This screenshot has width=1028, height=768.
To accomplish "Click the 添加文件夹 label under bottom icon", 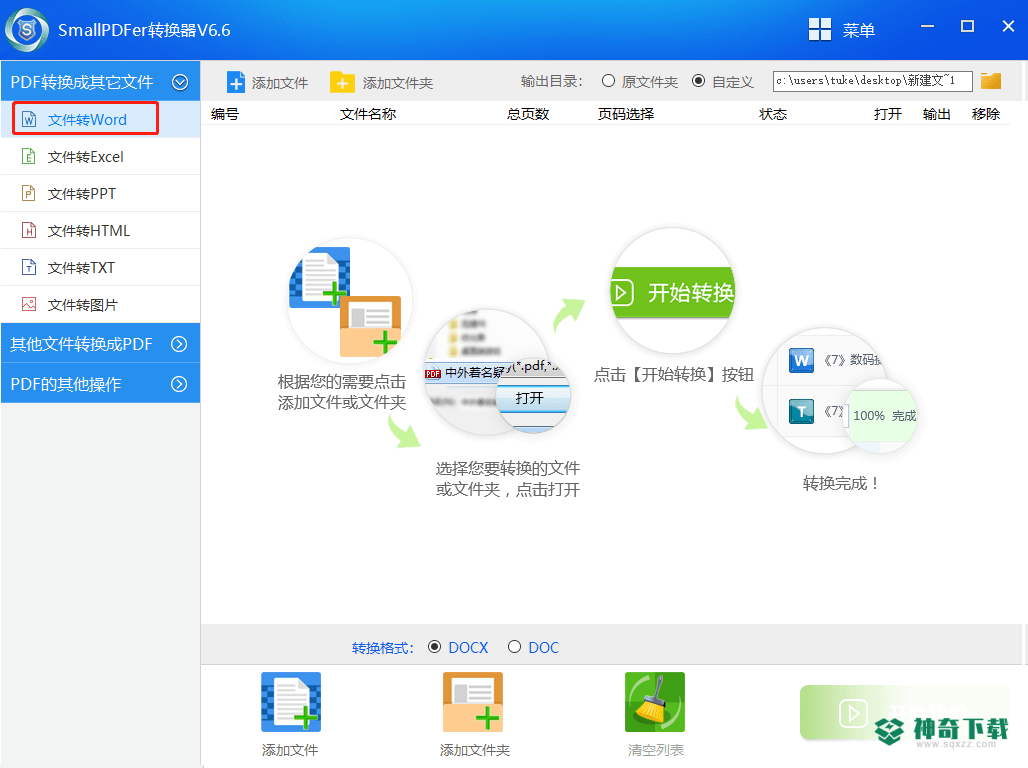I will tap(475, 750).
